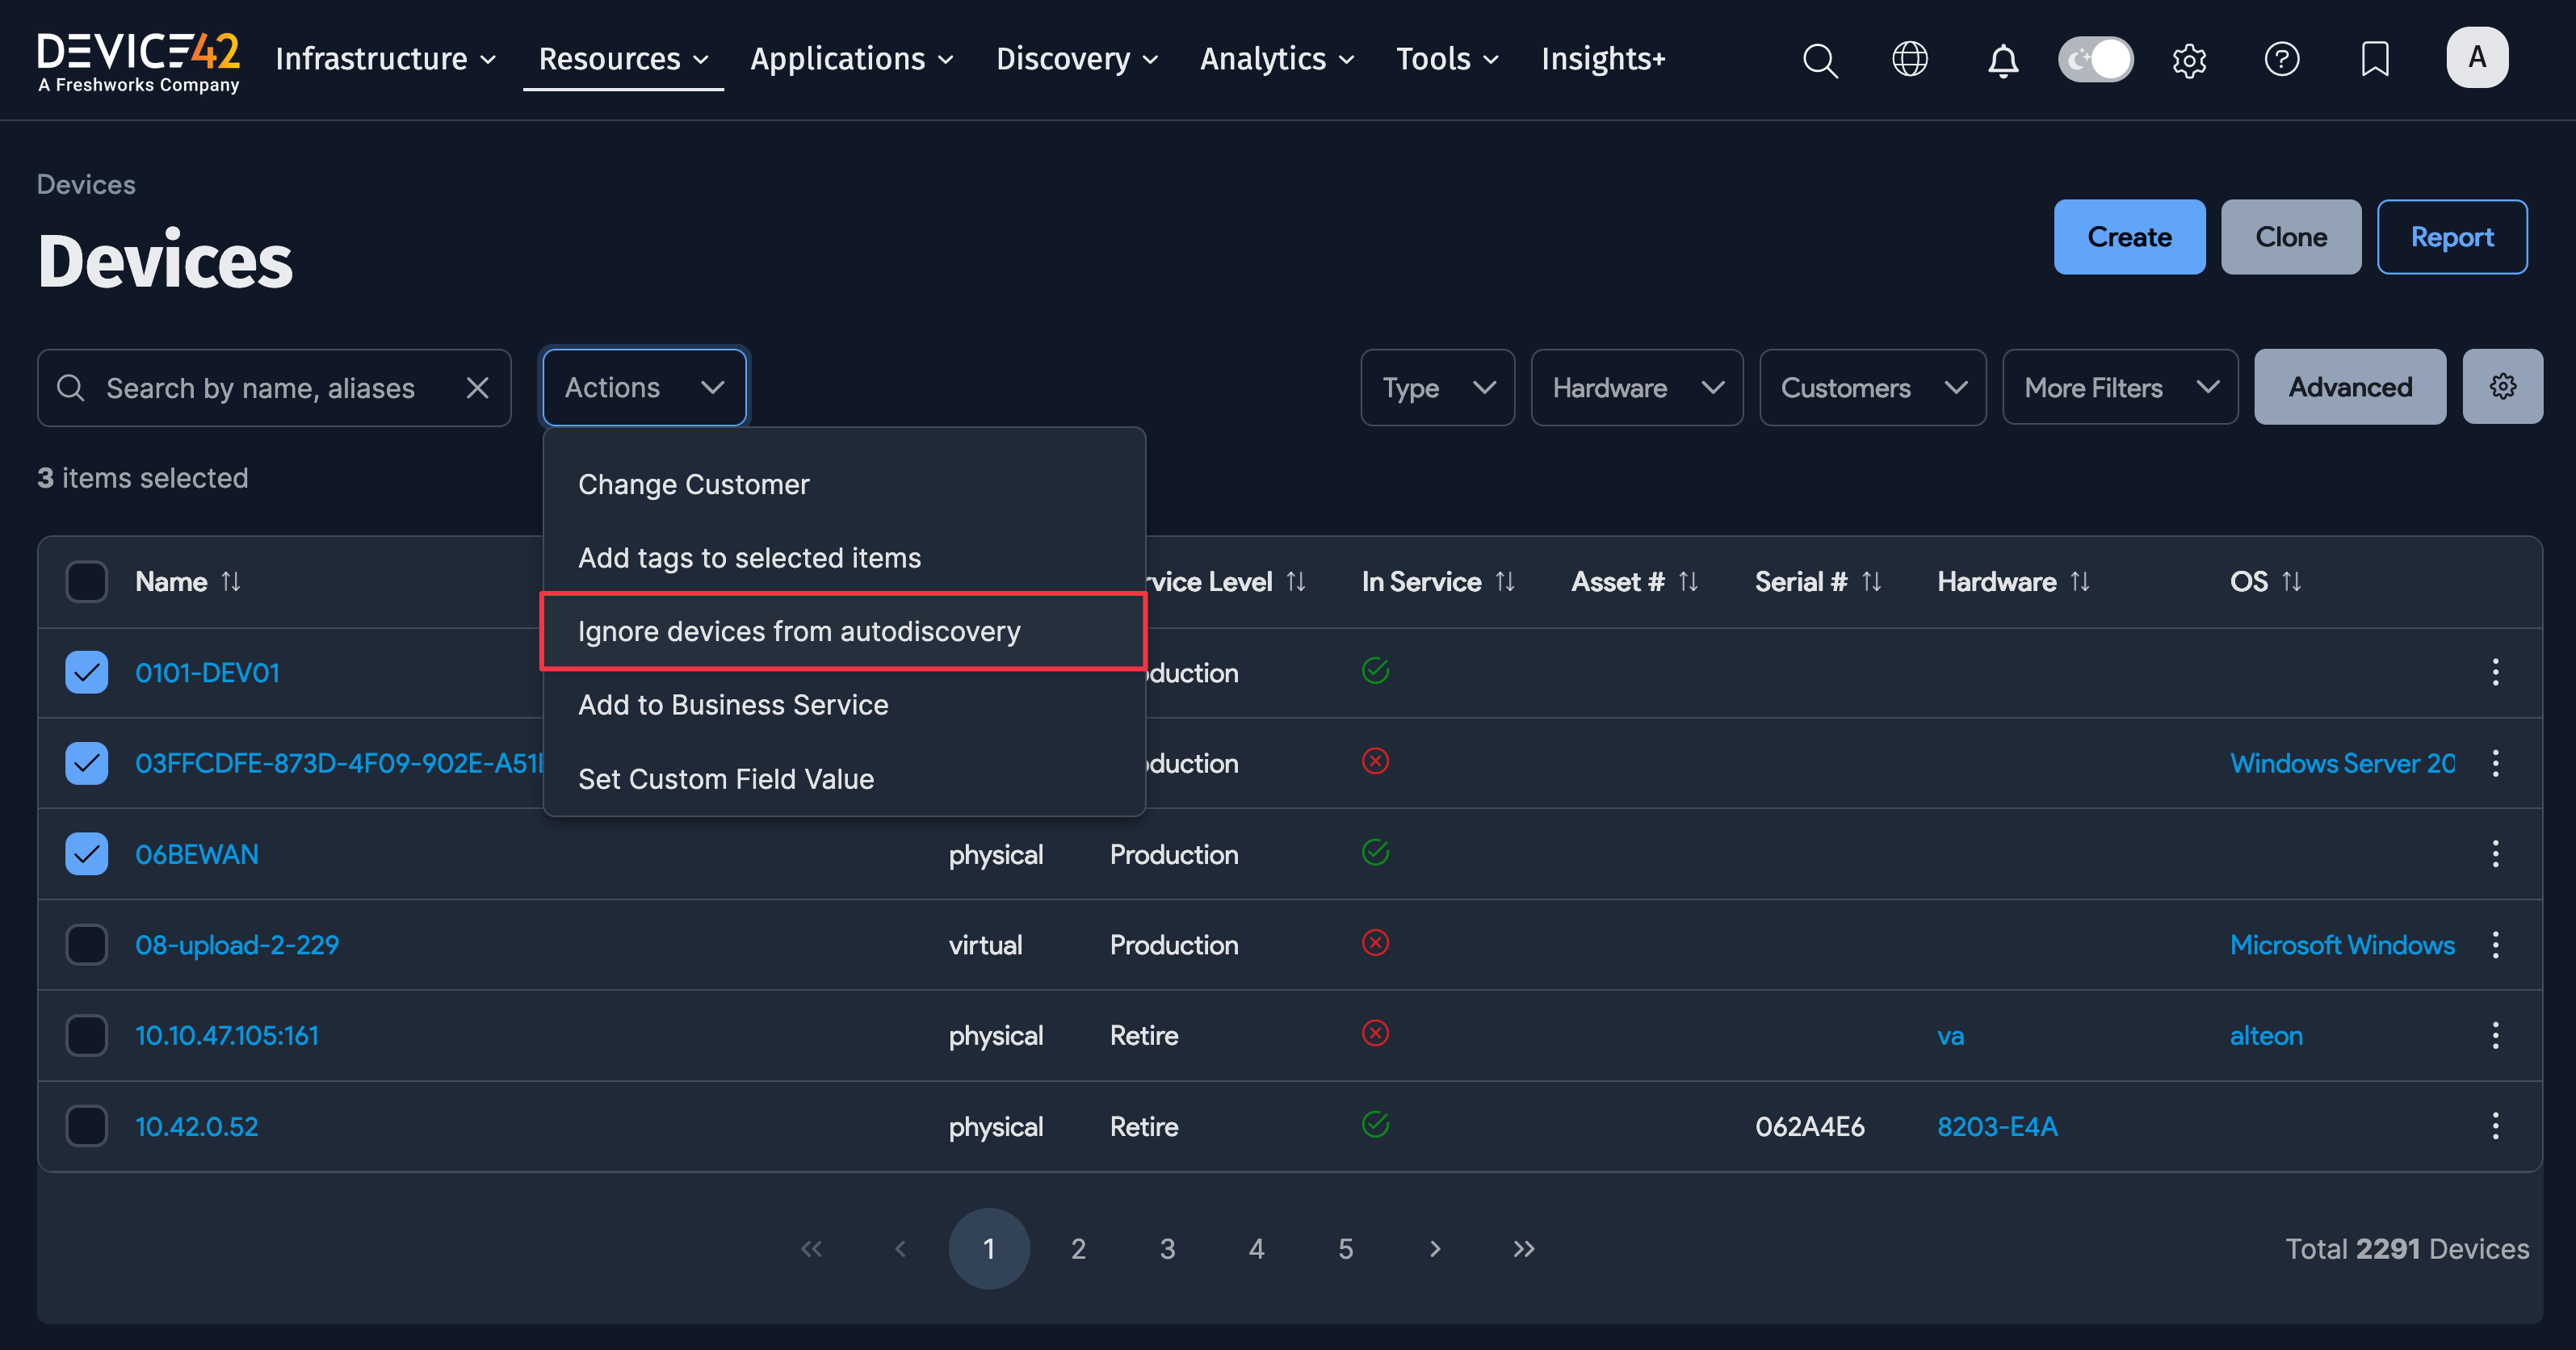Screen dimensions: 2576x1350
Task: Click the globe language icon
Action: click(1909, 60)
